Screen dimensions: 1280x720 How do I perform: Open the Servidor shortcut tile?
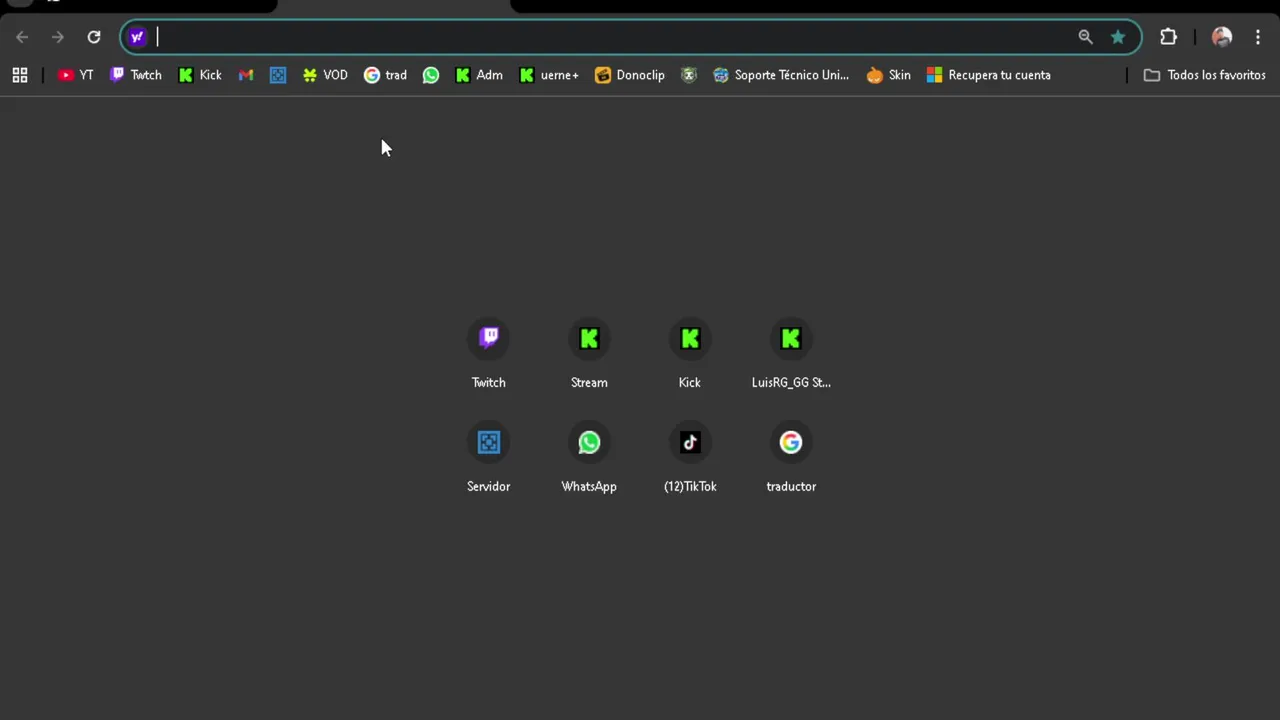489,459
